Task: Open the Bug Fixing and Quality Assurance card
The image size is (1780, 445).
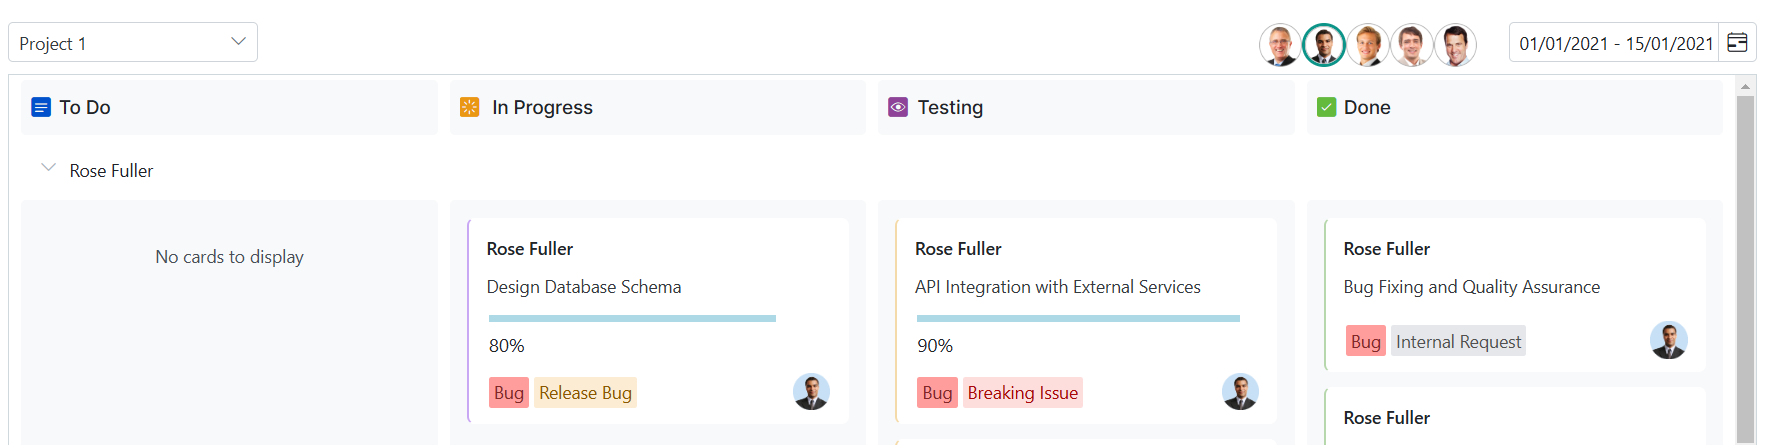Action: 1471,287
